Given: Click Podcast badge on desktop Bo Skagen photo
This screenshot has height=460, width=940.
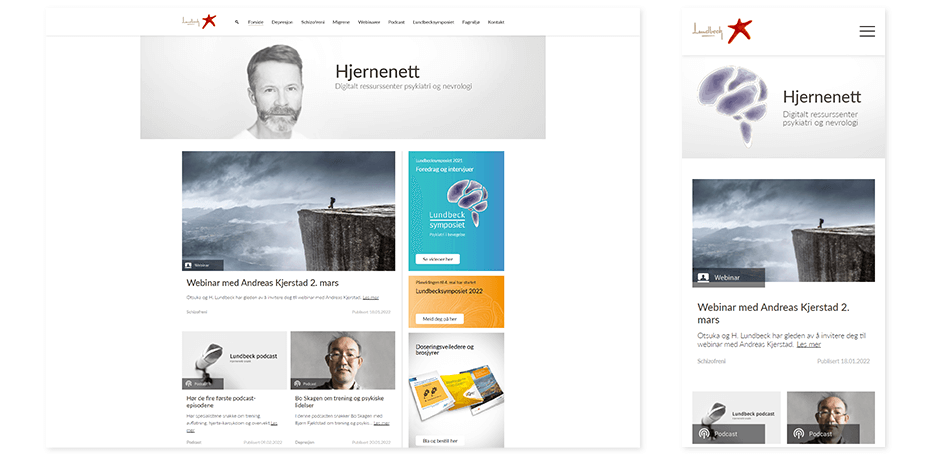Looking at the screenshot, I should point(311,383).
